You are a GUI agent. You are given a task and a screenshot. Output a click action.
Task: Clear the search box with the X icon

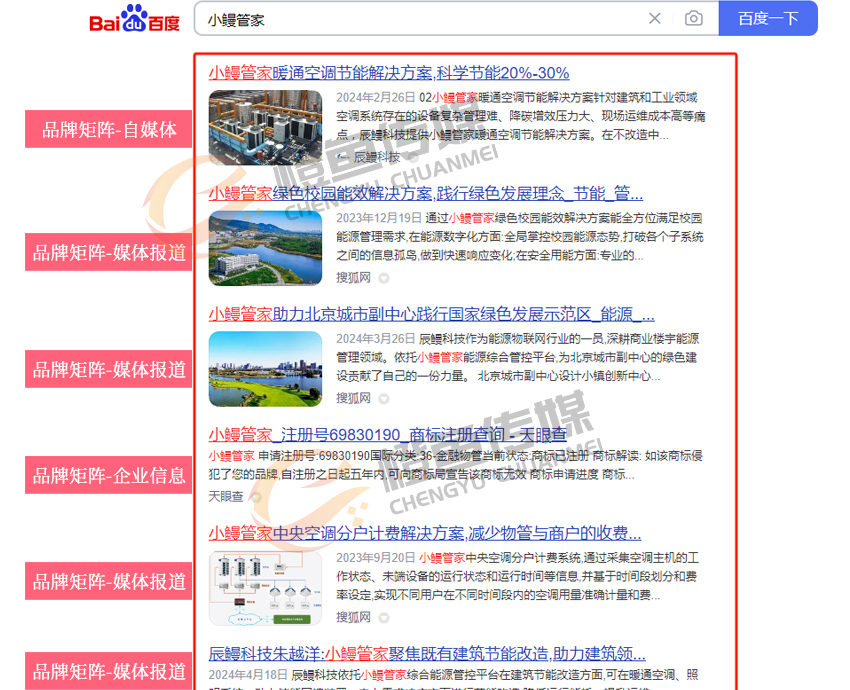[655, 18]
